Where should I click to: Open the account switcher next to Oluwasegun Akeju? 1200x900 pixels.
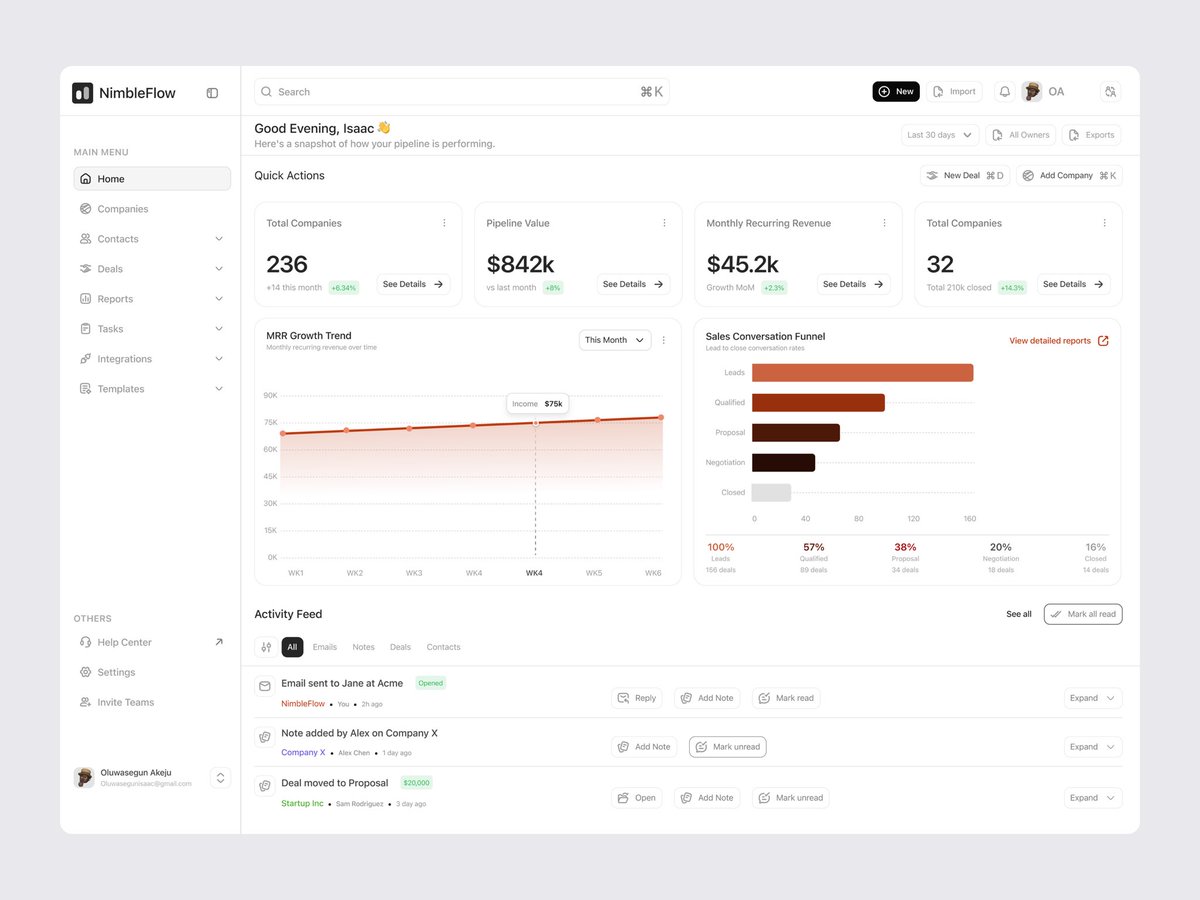click(x=221, y=777)
